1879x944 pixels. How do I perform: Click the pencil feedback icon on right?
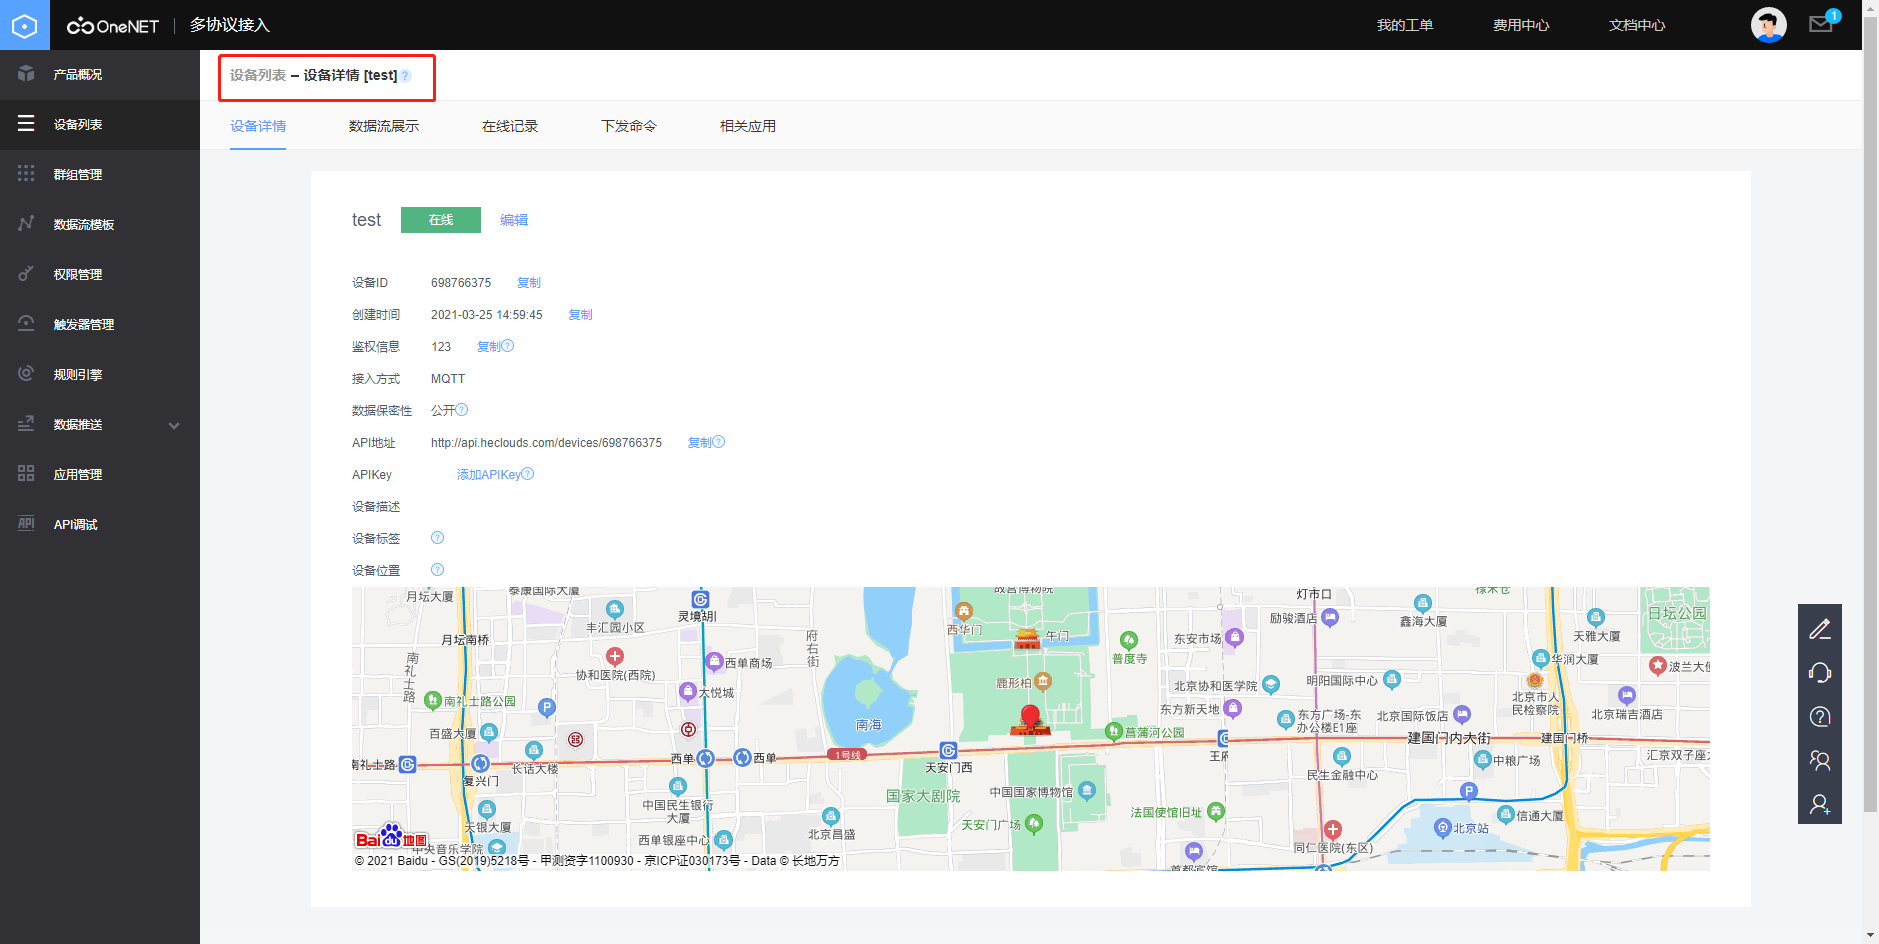pyautogui.click(x=1820, y=629)
